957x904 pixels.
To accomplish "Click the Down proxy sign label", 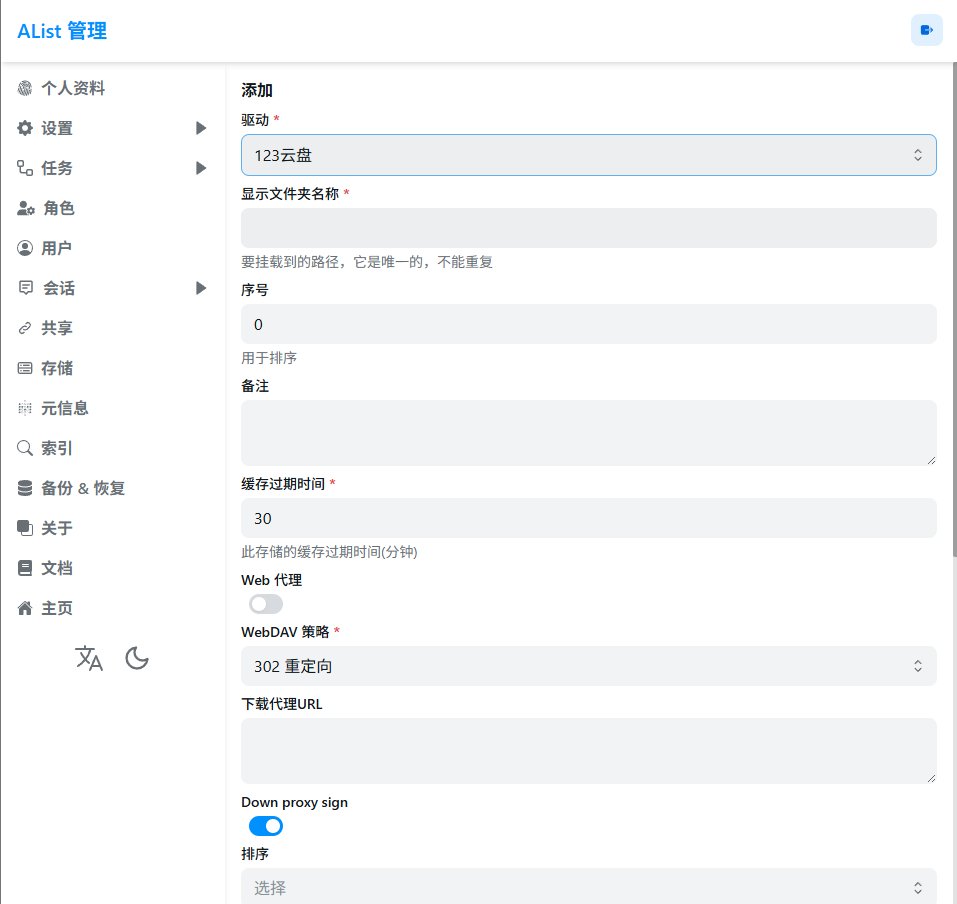I will click(x=294, y=802).
